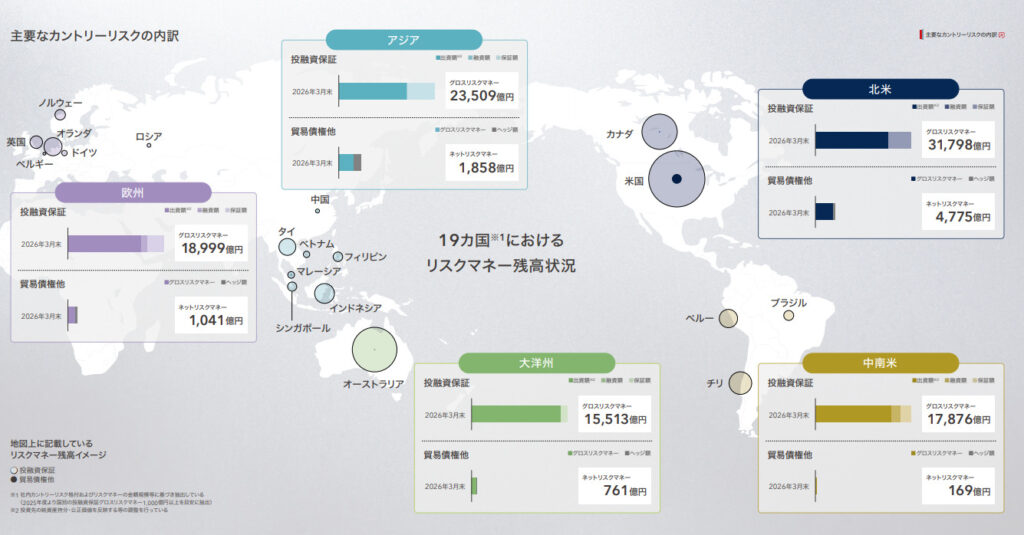Click the オランダ bubble on the map
The width and height of the screenshot is (1024, 535).
[x=53, y=146]
